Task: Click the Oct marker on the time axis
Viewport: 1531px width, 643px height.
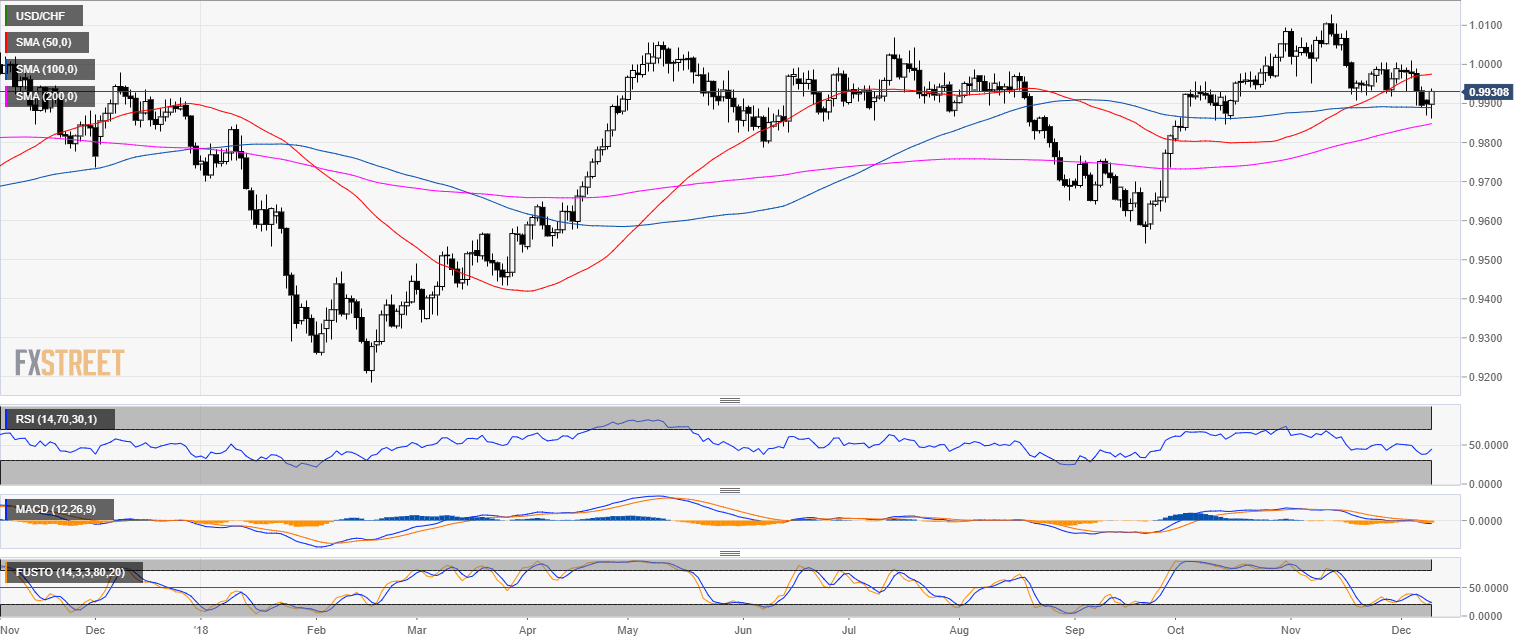Action: tap(1175, 631)
